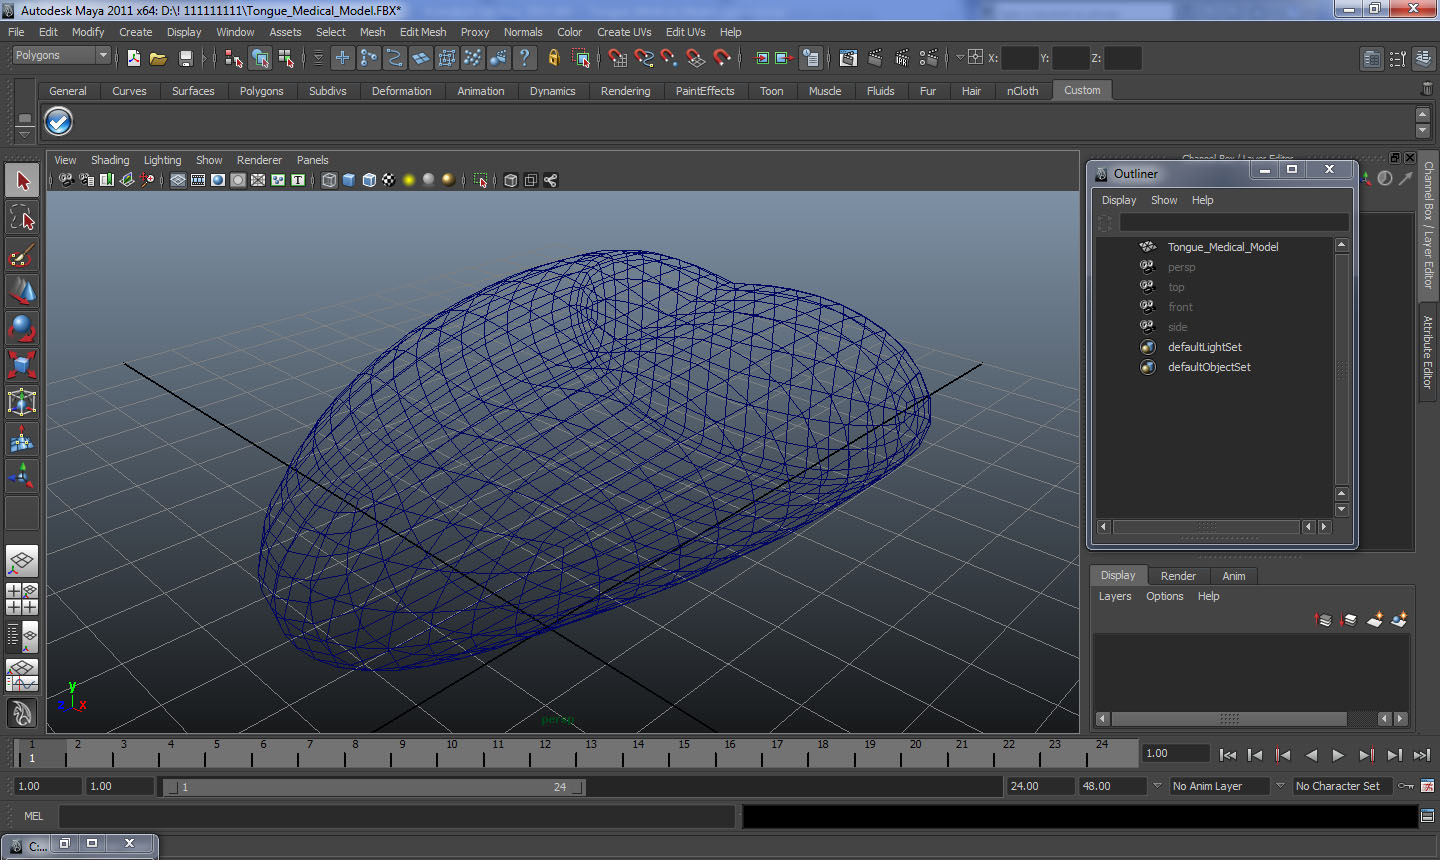The height and width of the screenshot is (860, 1440).
Task: Toggle Select by component type mode
Action: point(286,58)
